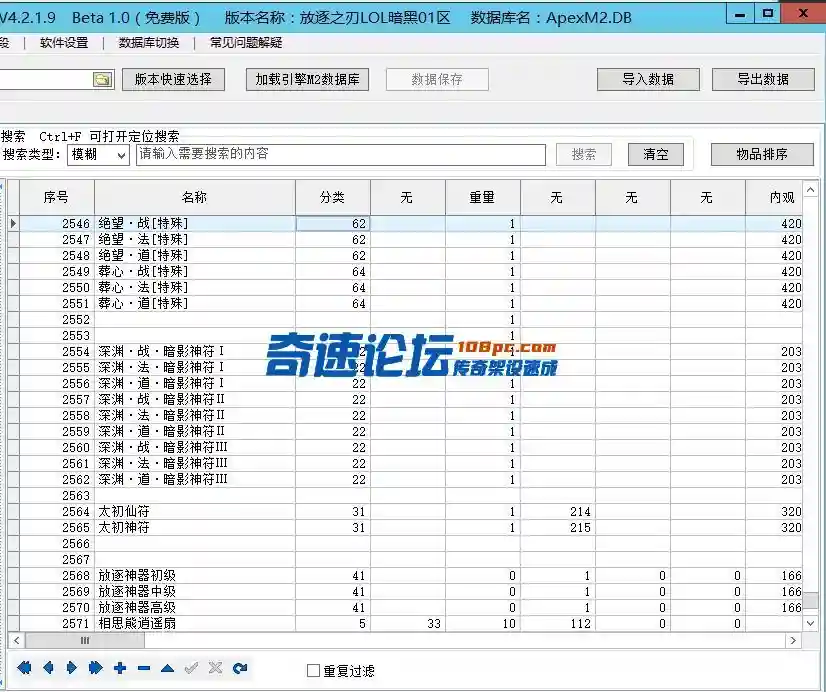This screenshot has width=826, height=692.
Task: Click 重量 column header
Action: click(x=483, y=197)
